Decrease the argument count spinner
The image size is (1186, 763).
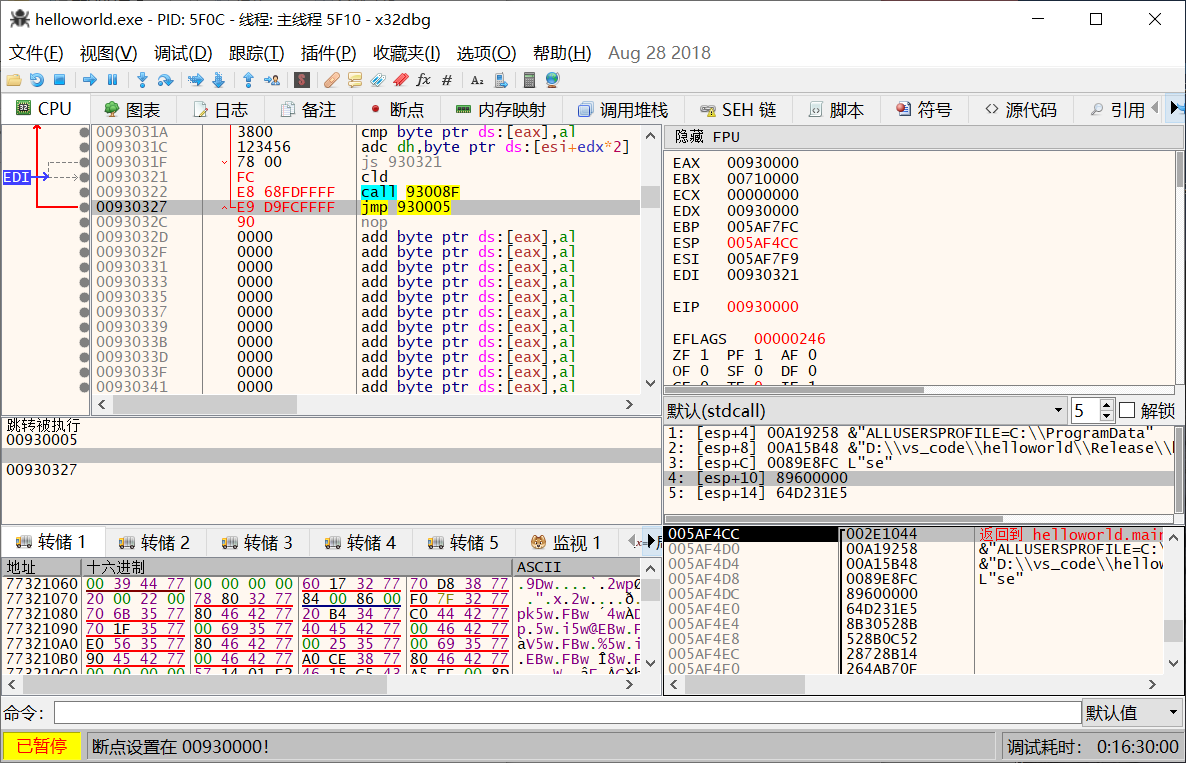[x=1107, y=416]
